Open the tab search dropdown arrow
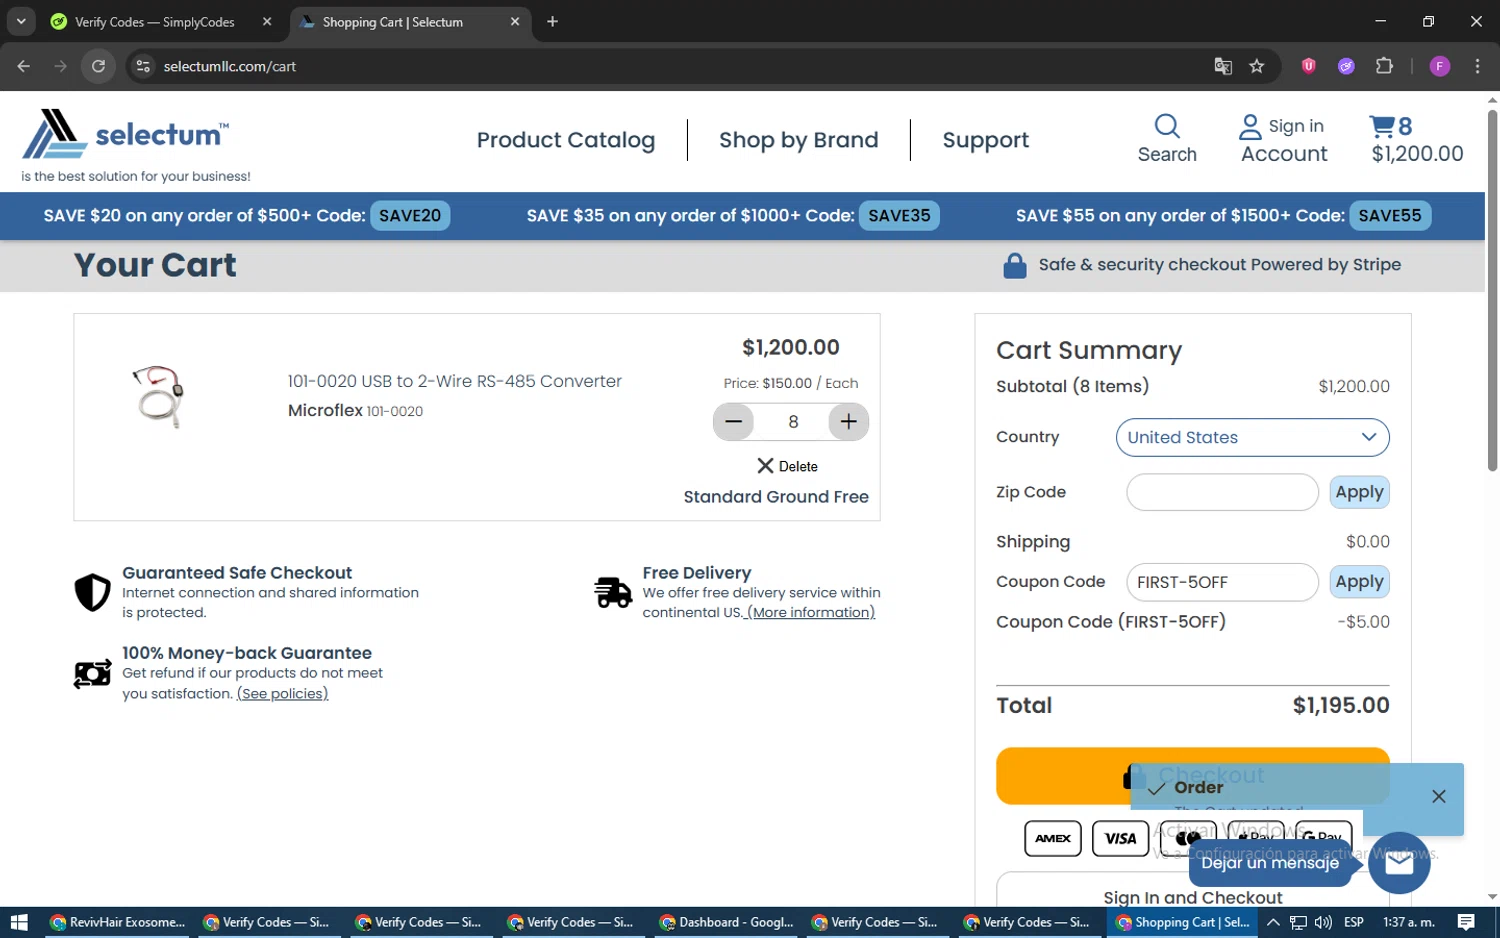The width and height of the screenshot is (1500, 938). (21, 22)
